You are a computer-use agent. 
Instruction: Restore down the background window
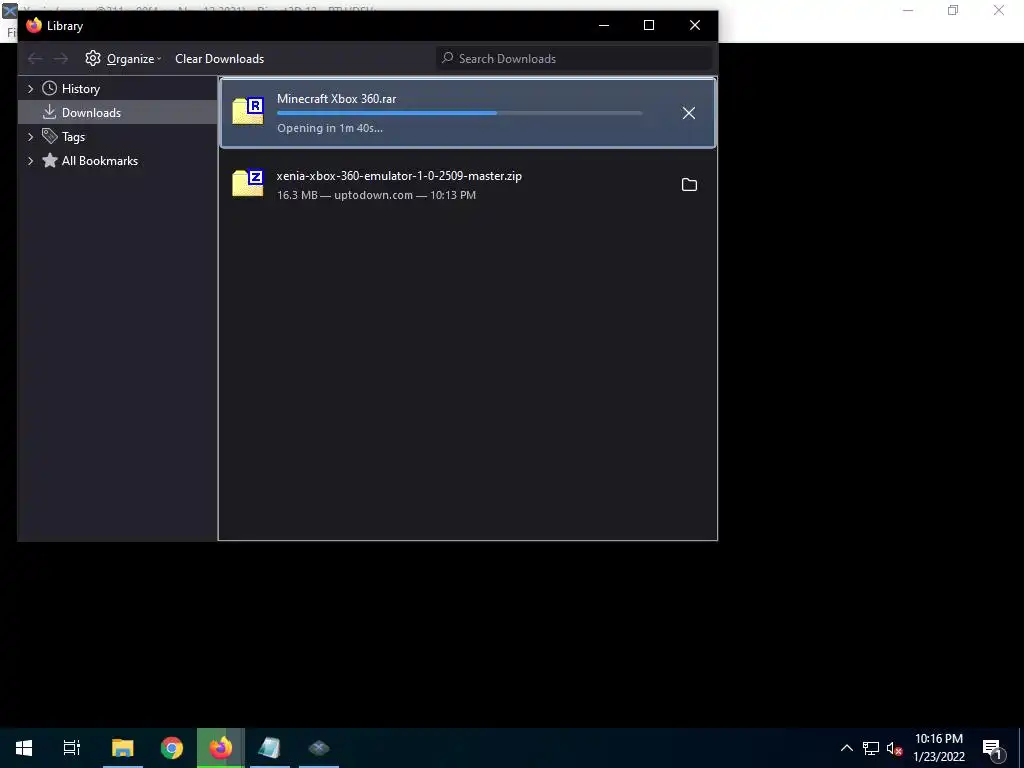(953, 10)
